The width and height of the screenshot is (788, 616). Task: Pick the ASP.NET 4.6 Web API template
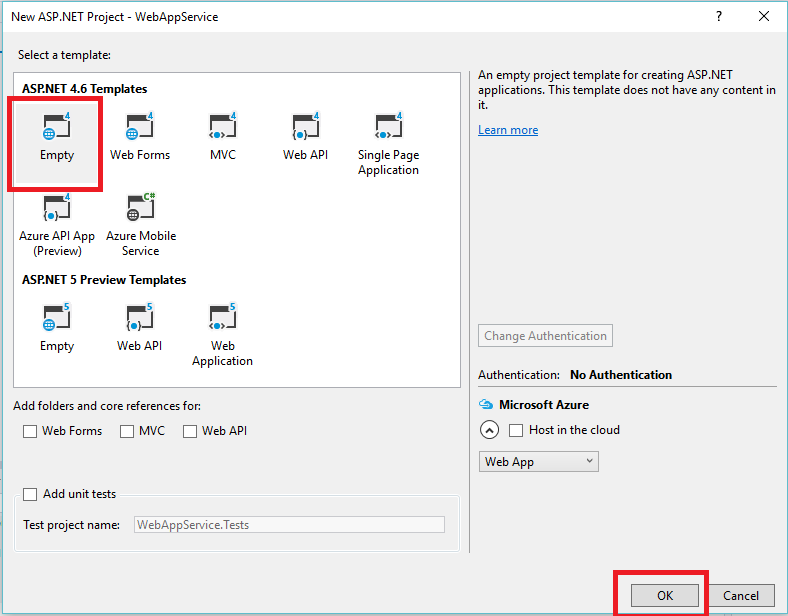[305, 129]
